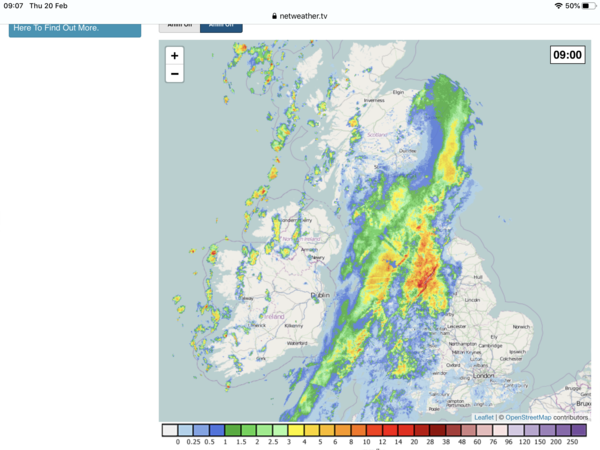Tap the Ipswich label on the map

tap(517, 352)
